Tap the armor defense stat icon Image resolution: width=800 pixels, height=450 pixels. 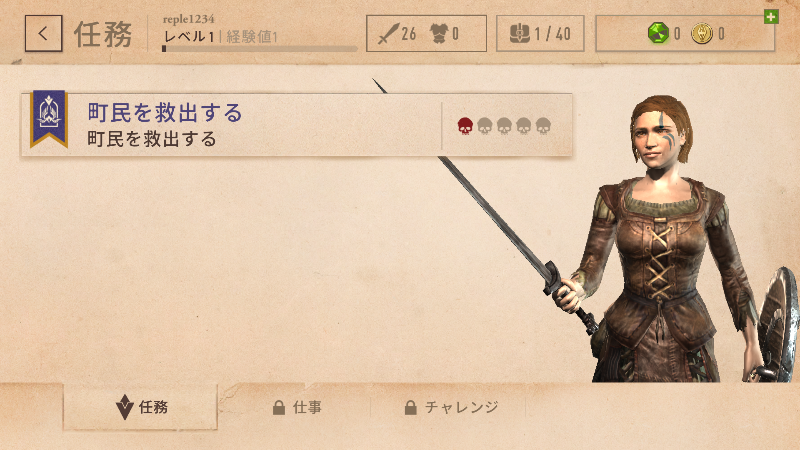click(438, 34)
